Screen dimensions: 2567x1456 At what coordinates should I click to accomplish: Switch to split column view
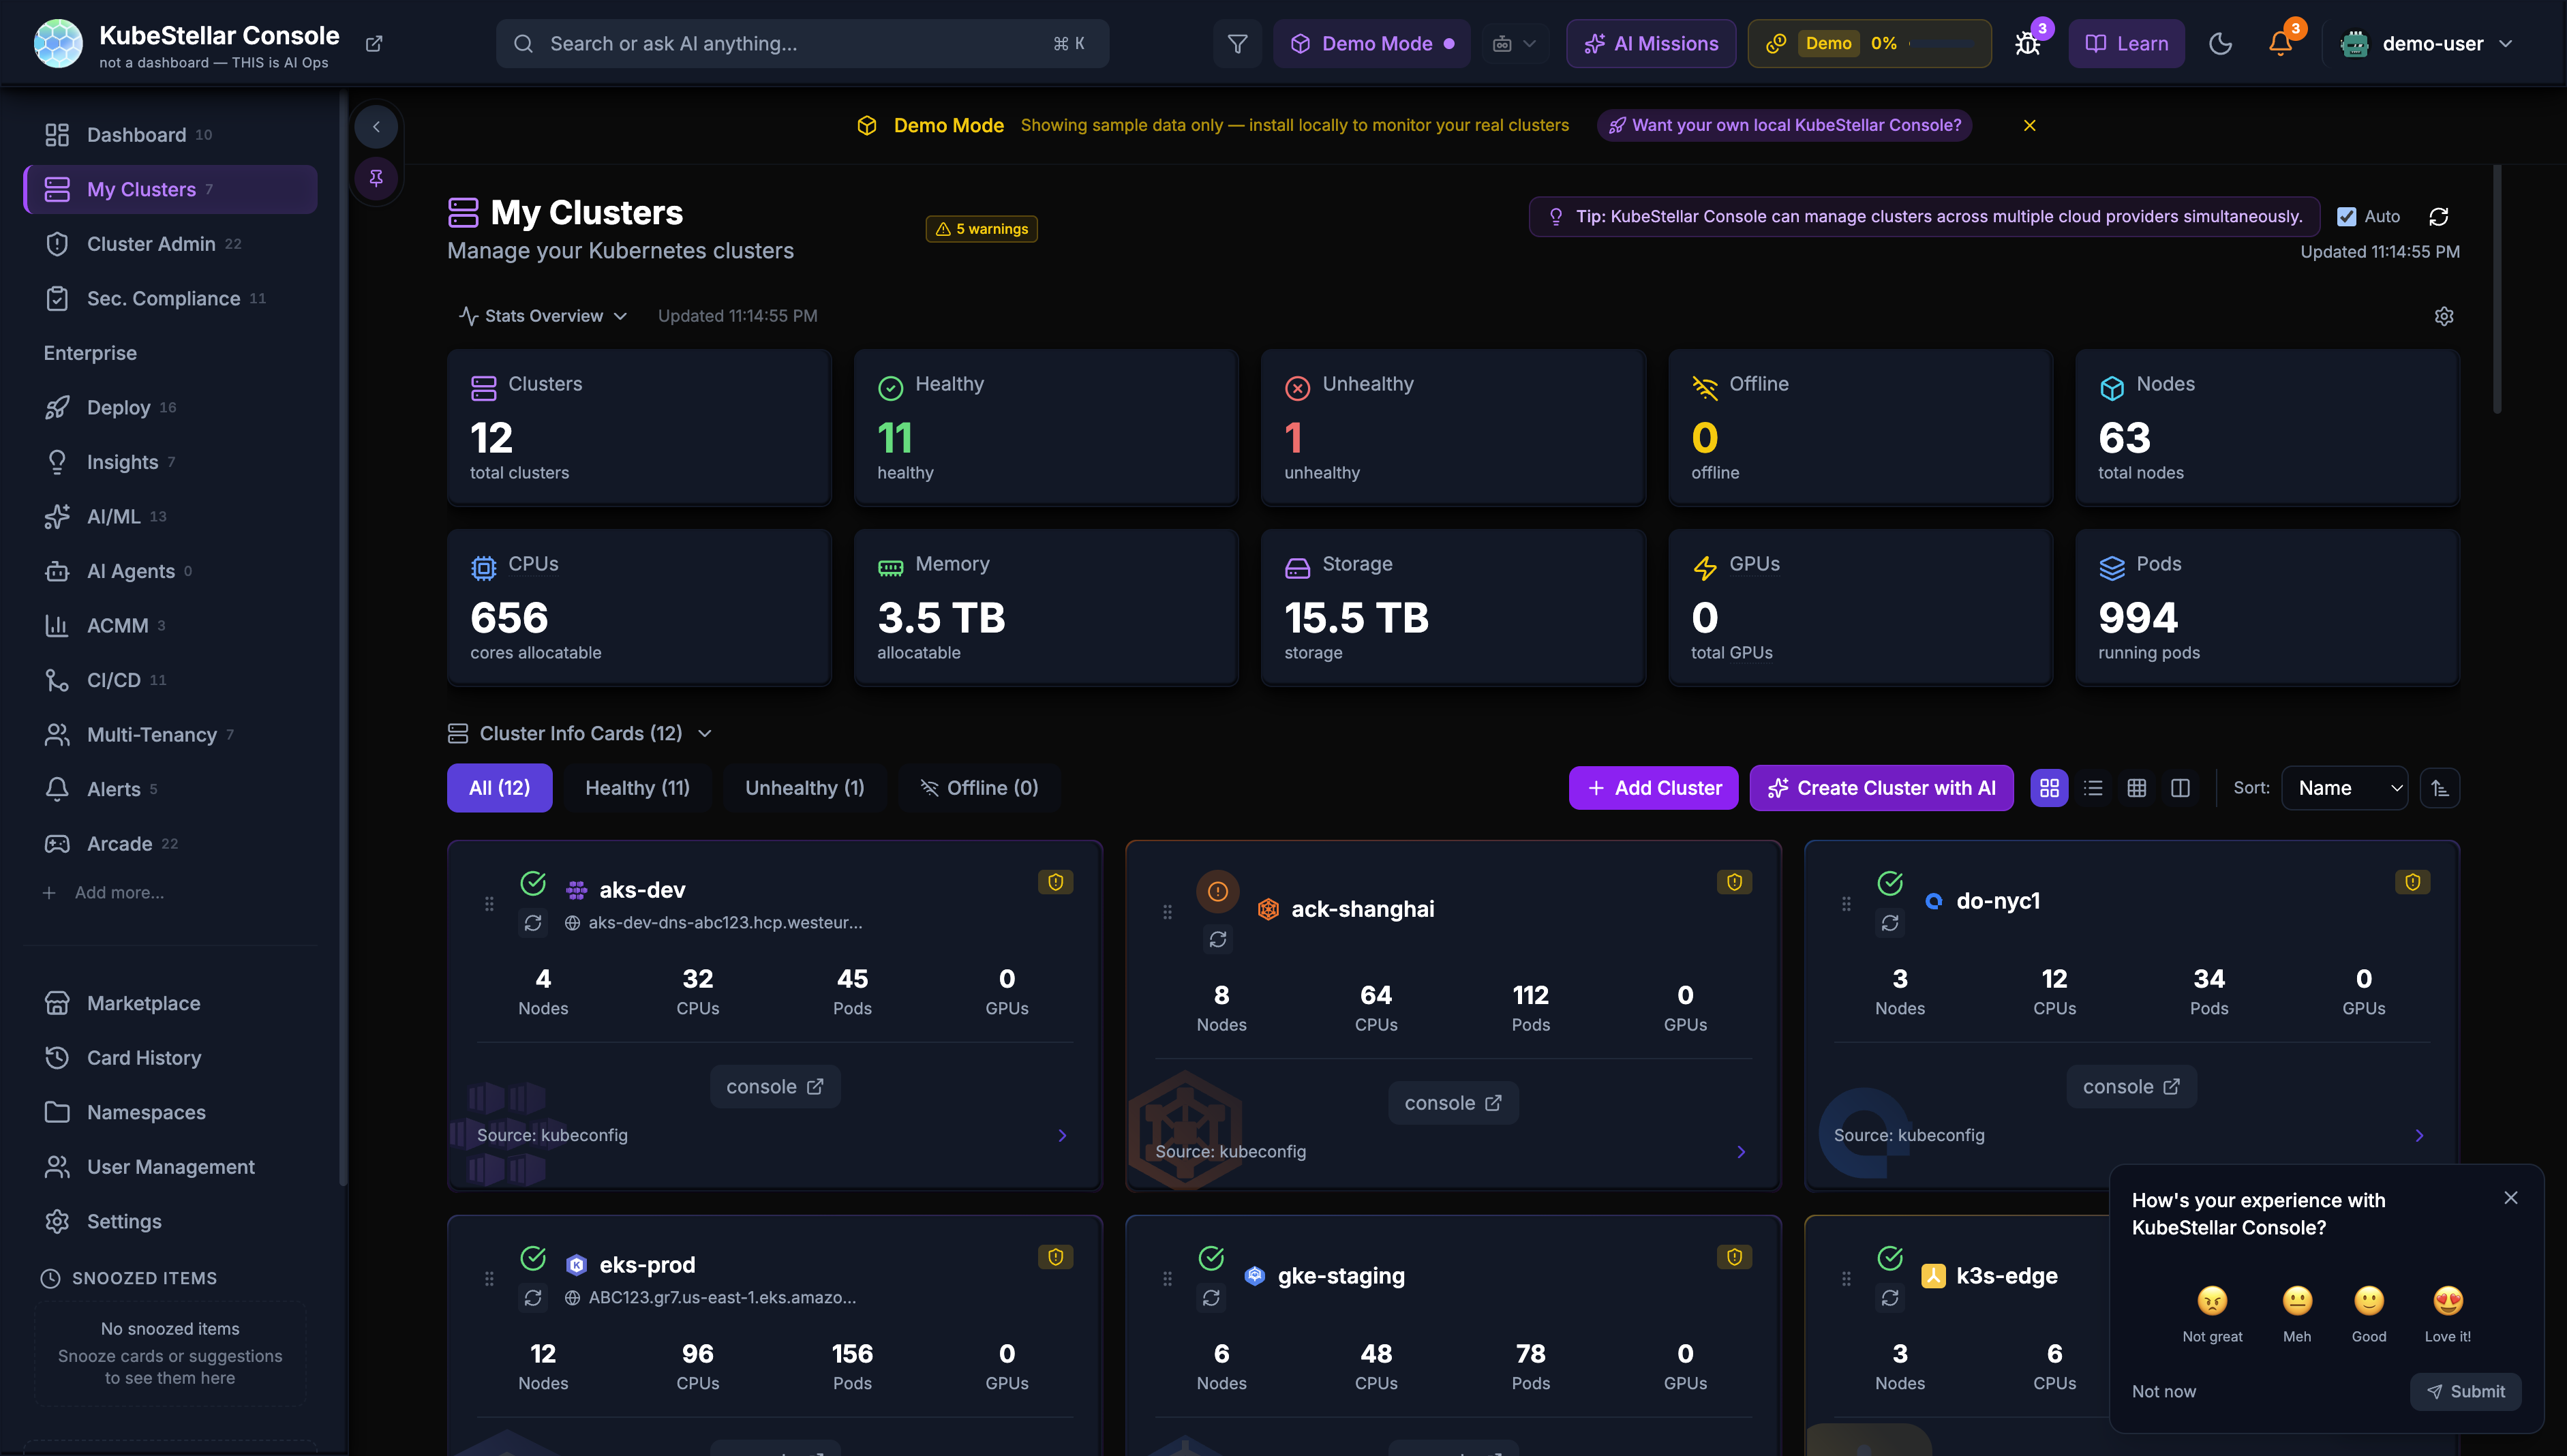(2181, 788)
